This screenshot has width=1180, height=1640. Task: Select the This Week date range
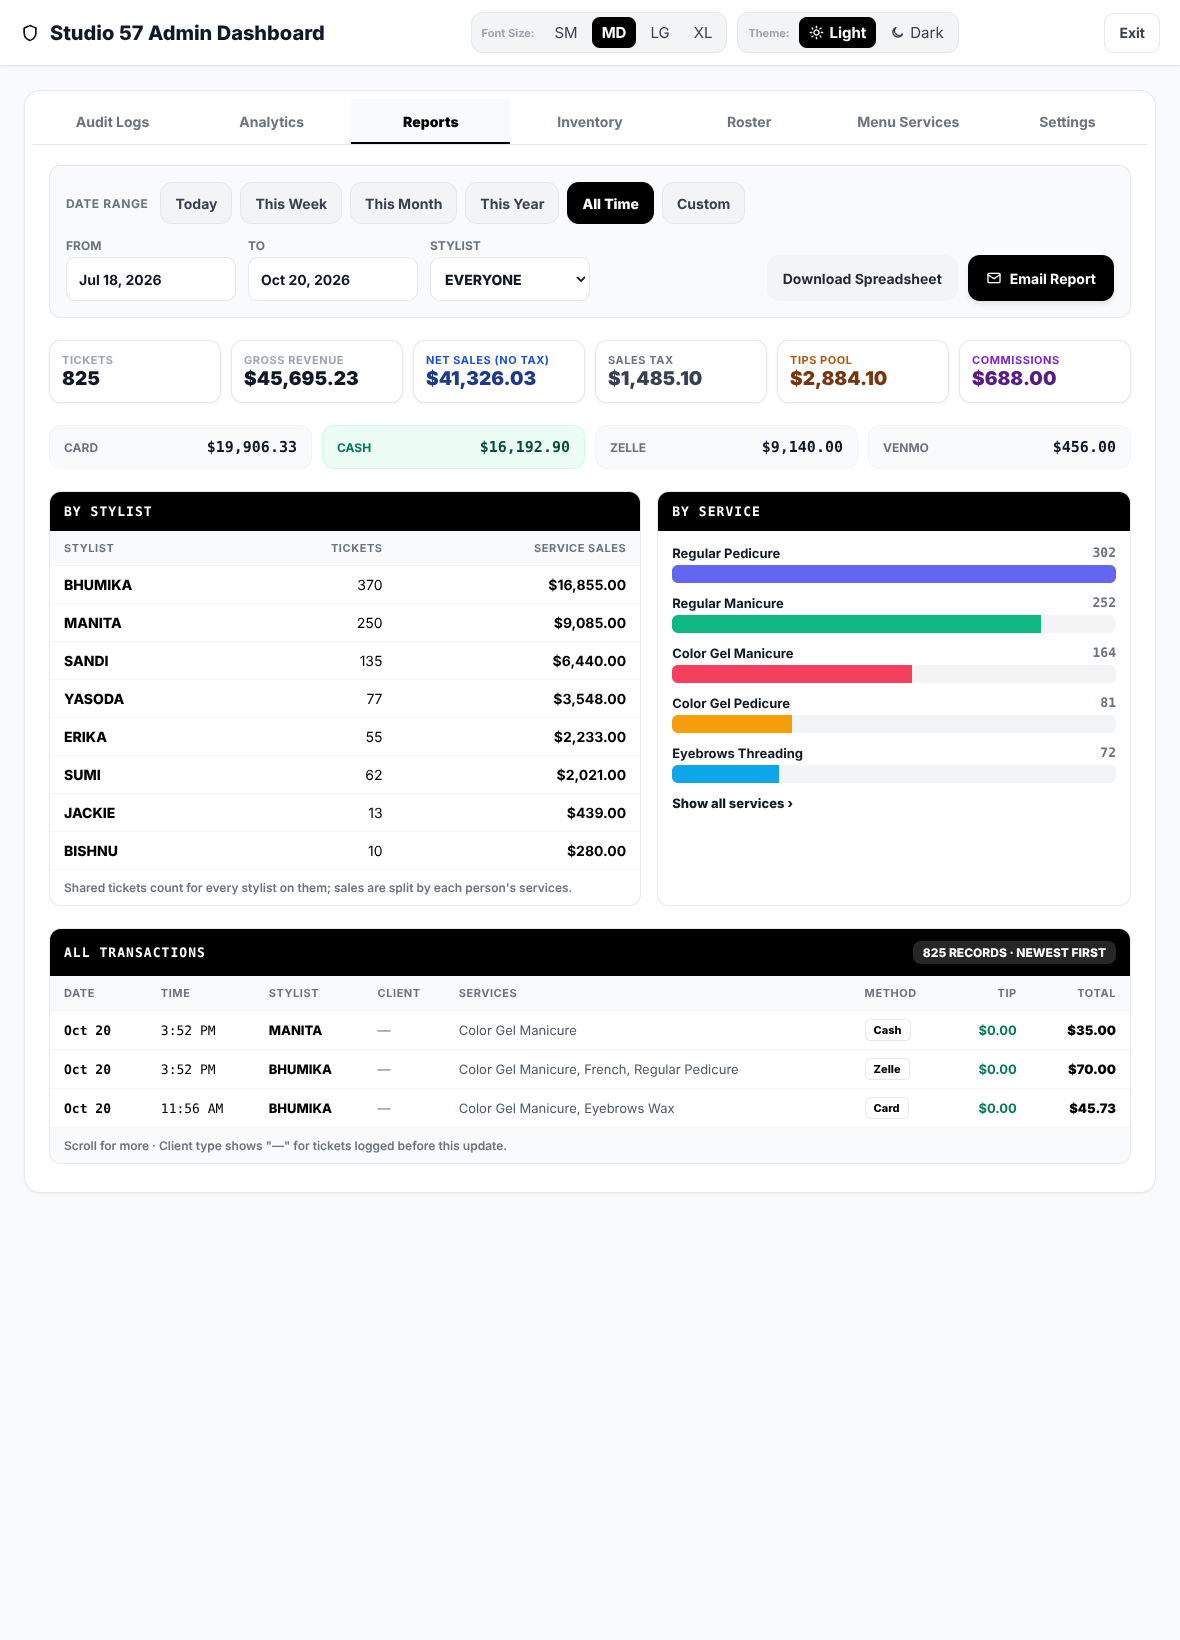click(291, 203)
